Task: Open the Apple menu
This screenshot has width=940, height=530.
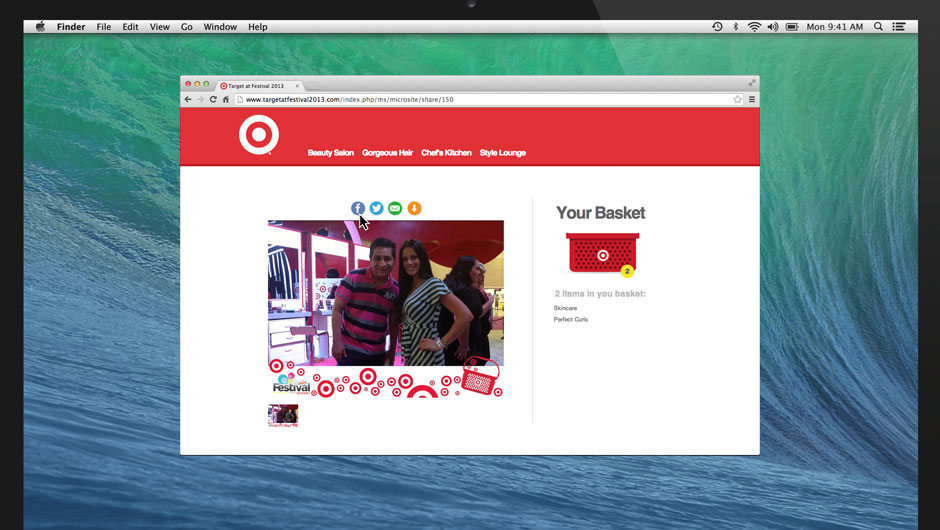Action: click(x=40, y=26)
